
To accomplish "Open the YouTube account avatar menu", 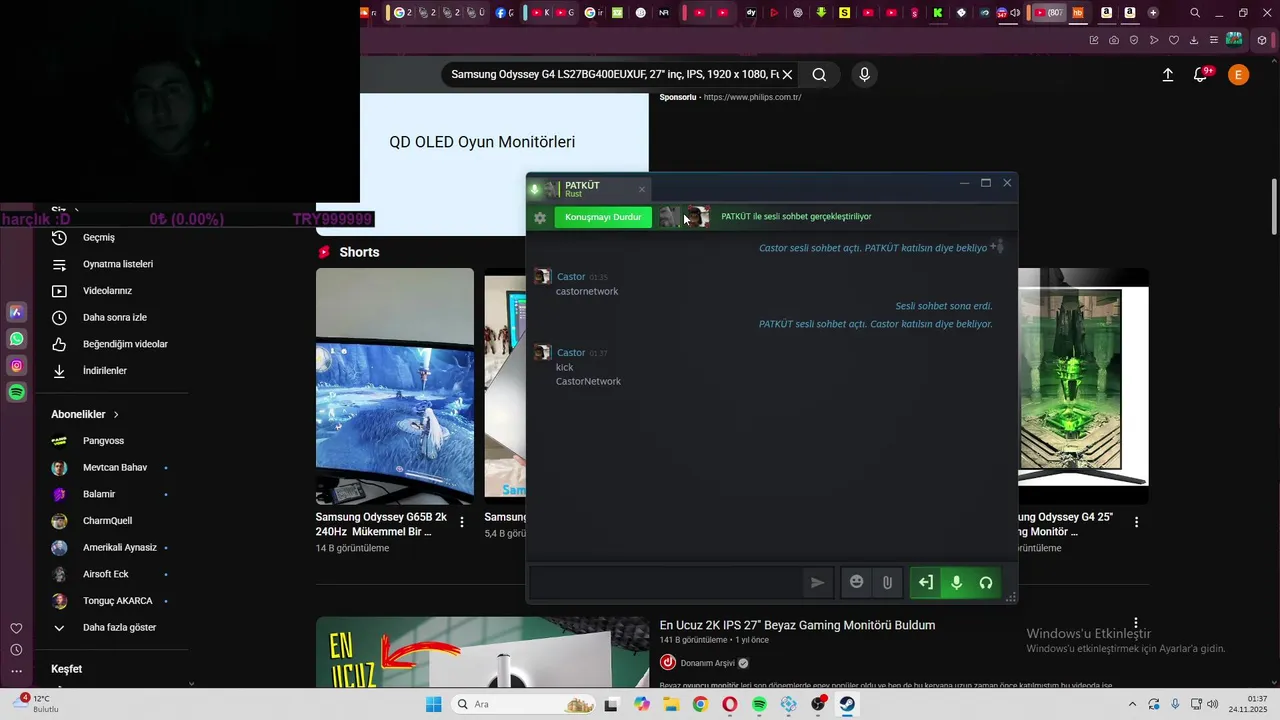I will pos(1238,75).
